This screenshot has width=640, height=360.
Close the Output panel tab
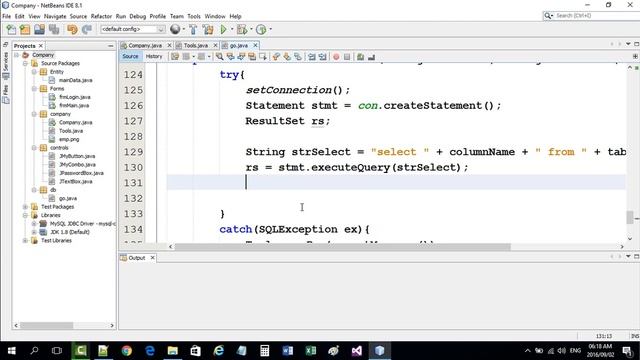(x=152, y=258)
